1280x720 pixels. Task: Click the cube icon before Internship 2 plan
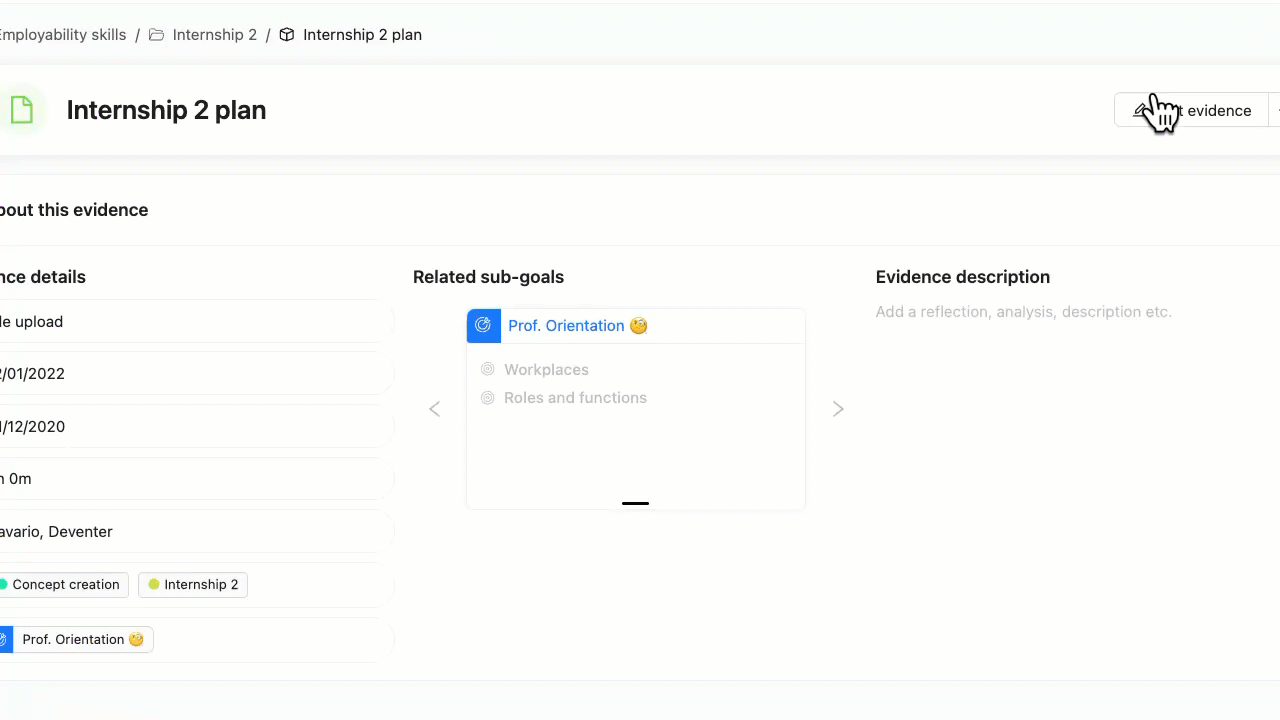(287, 35)
